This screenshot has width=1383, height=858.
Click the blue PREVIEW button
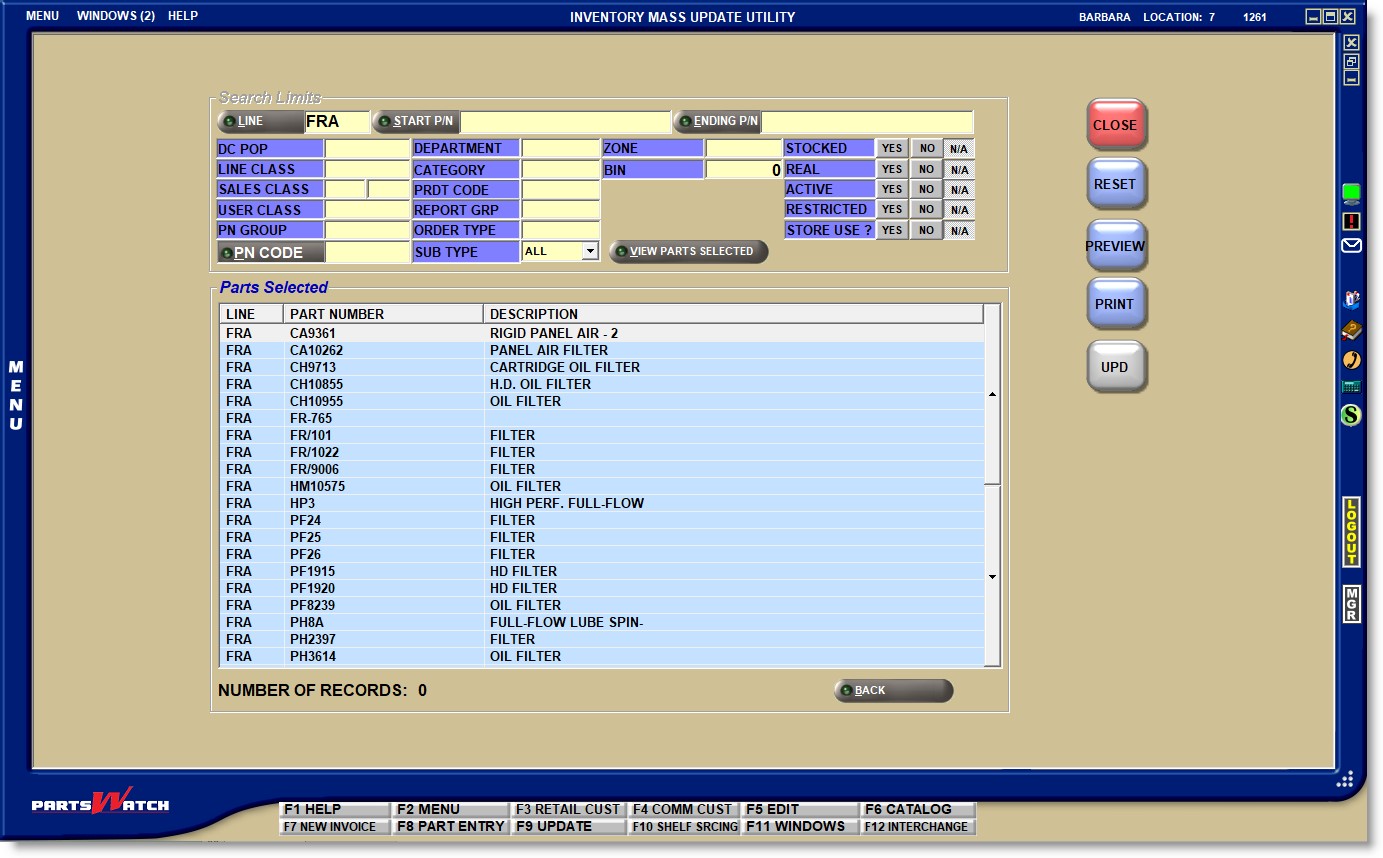coord(1115,246)
